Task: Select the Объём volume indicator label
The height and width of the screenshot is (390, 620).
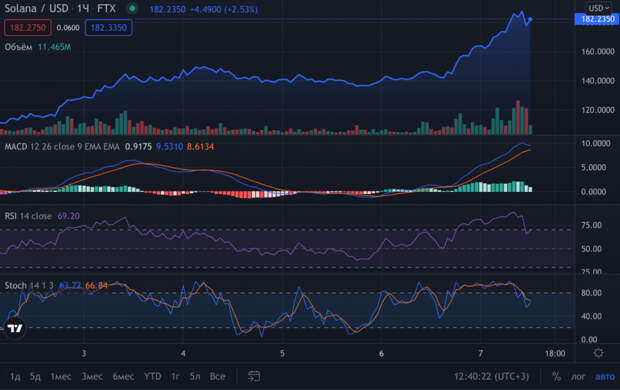Action: click(x=18, y=47)
